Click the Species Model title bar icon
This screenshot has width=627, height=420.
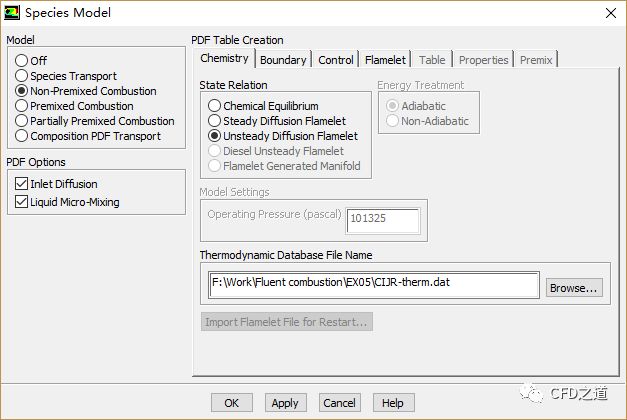12,13
